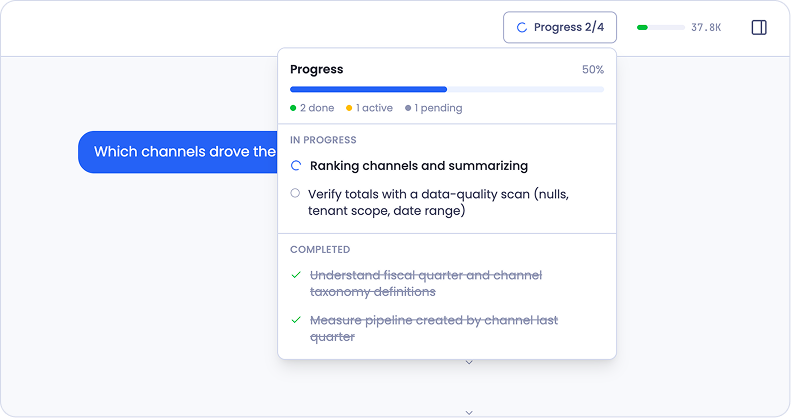This screenshot has width=791, height=418.
Task: Click the IN PROGRESS section header
Action: point(323,140)
